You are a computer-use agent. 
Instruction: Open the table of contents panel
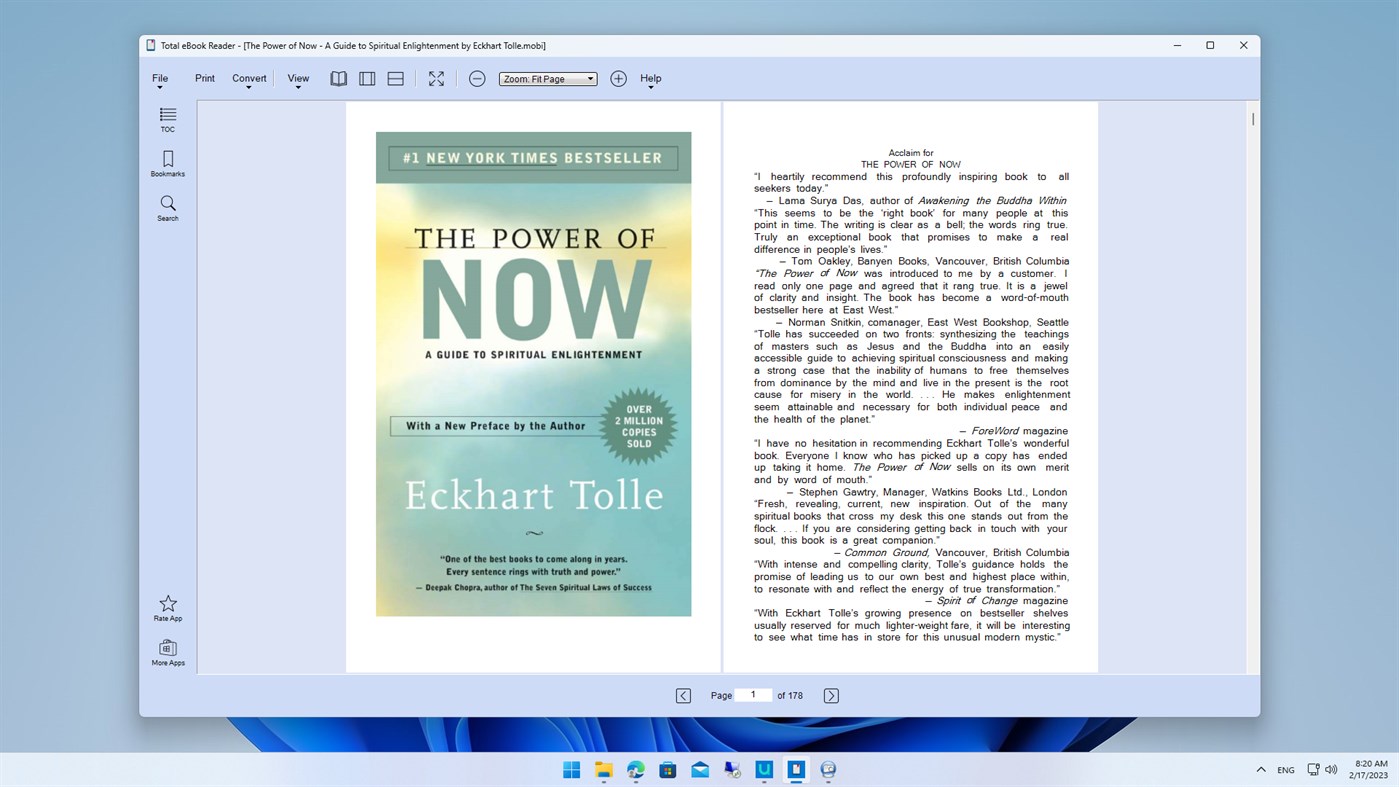tap(167, 118)
